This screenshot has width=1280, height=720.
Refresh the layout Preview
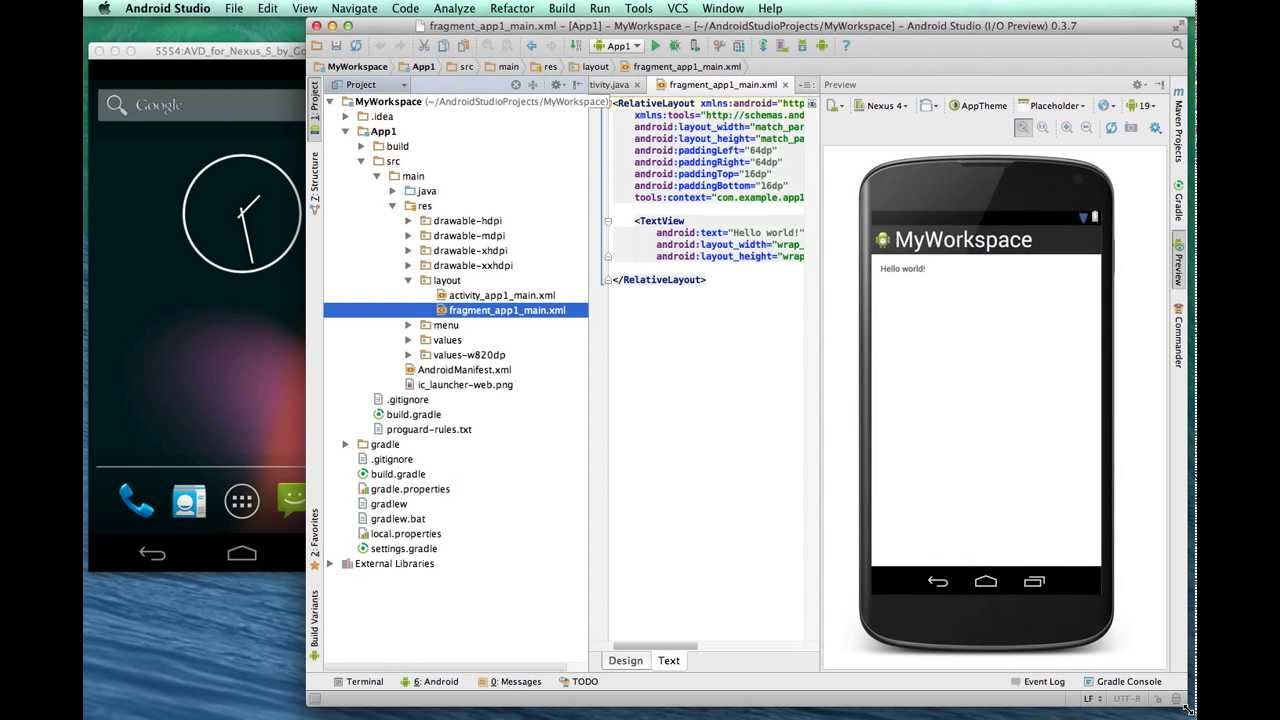1111,128
